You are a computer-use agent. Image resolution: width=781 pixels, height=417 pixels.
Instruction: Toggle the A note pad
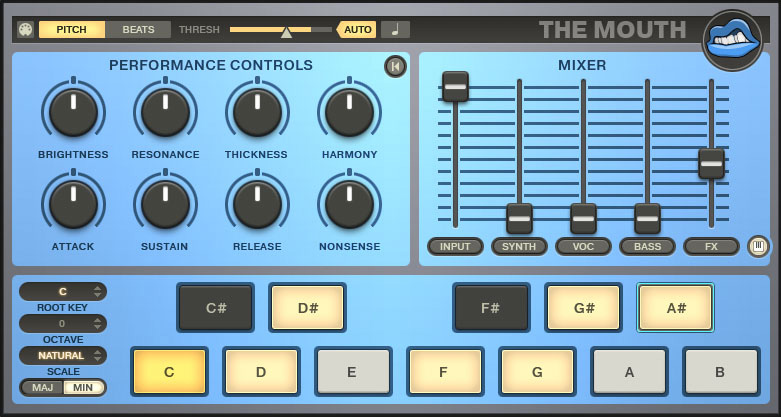[630, 372]
